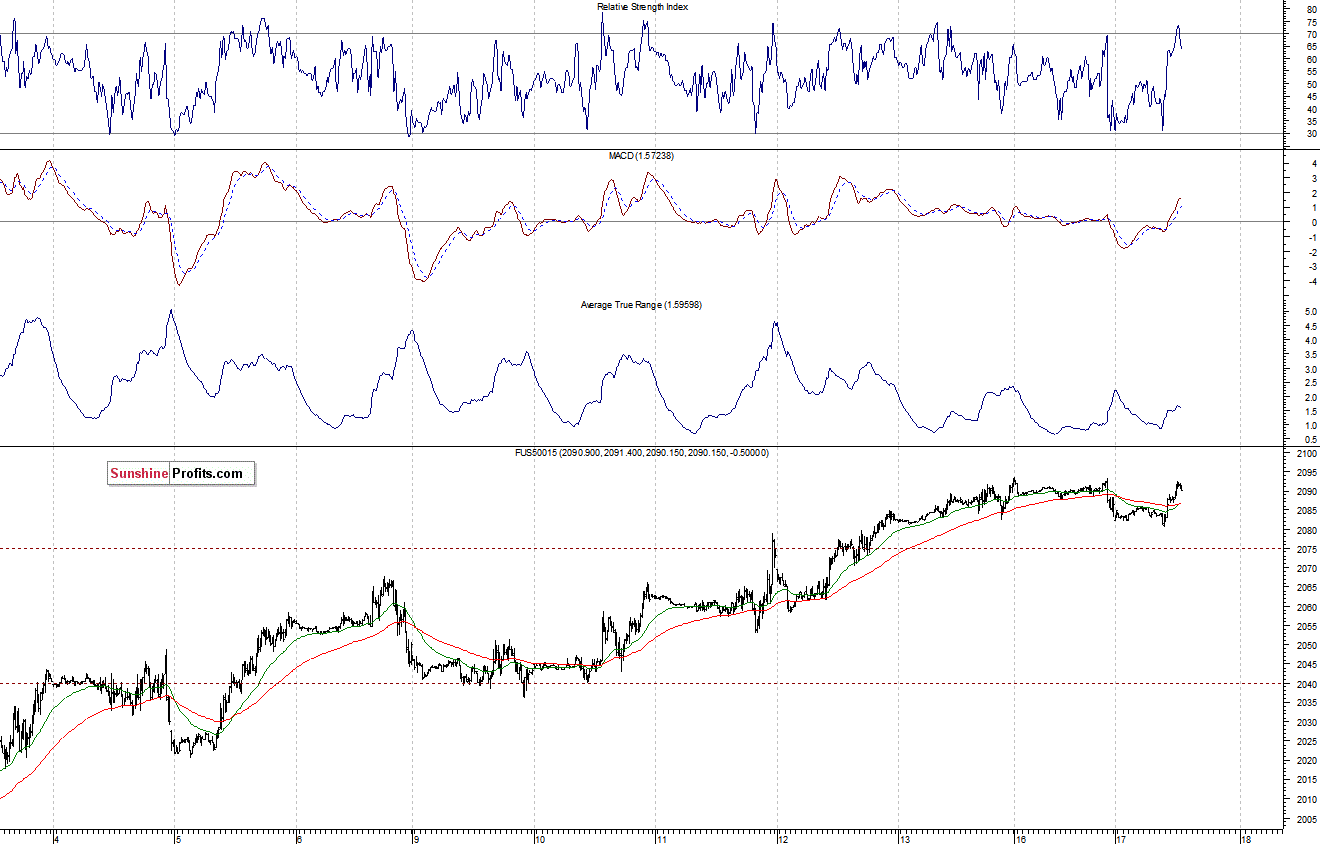Image resolution: width=1320 pixels, height=844 pixels.
Task: Click RSI axis value 80
Action: [x=1311, y=9]
